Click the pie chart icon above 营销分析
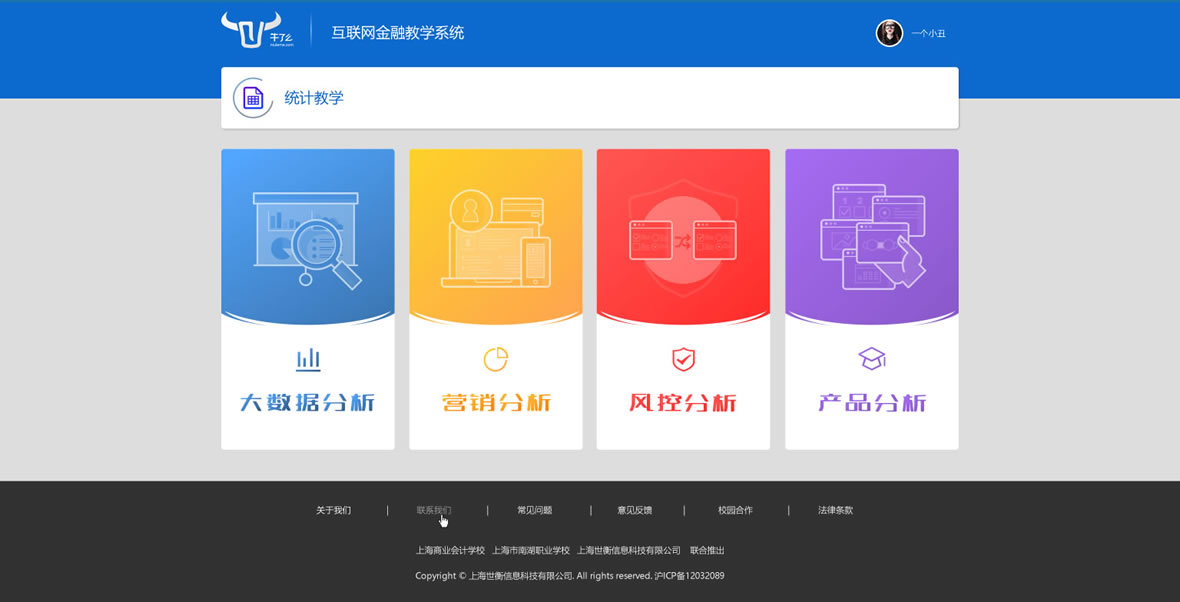 click(x=496, y=359)
